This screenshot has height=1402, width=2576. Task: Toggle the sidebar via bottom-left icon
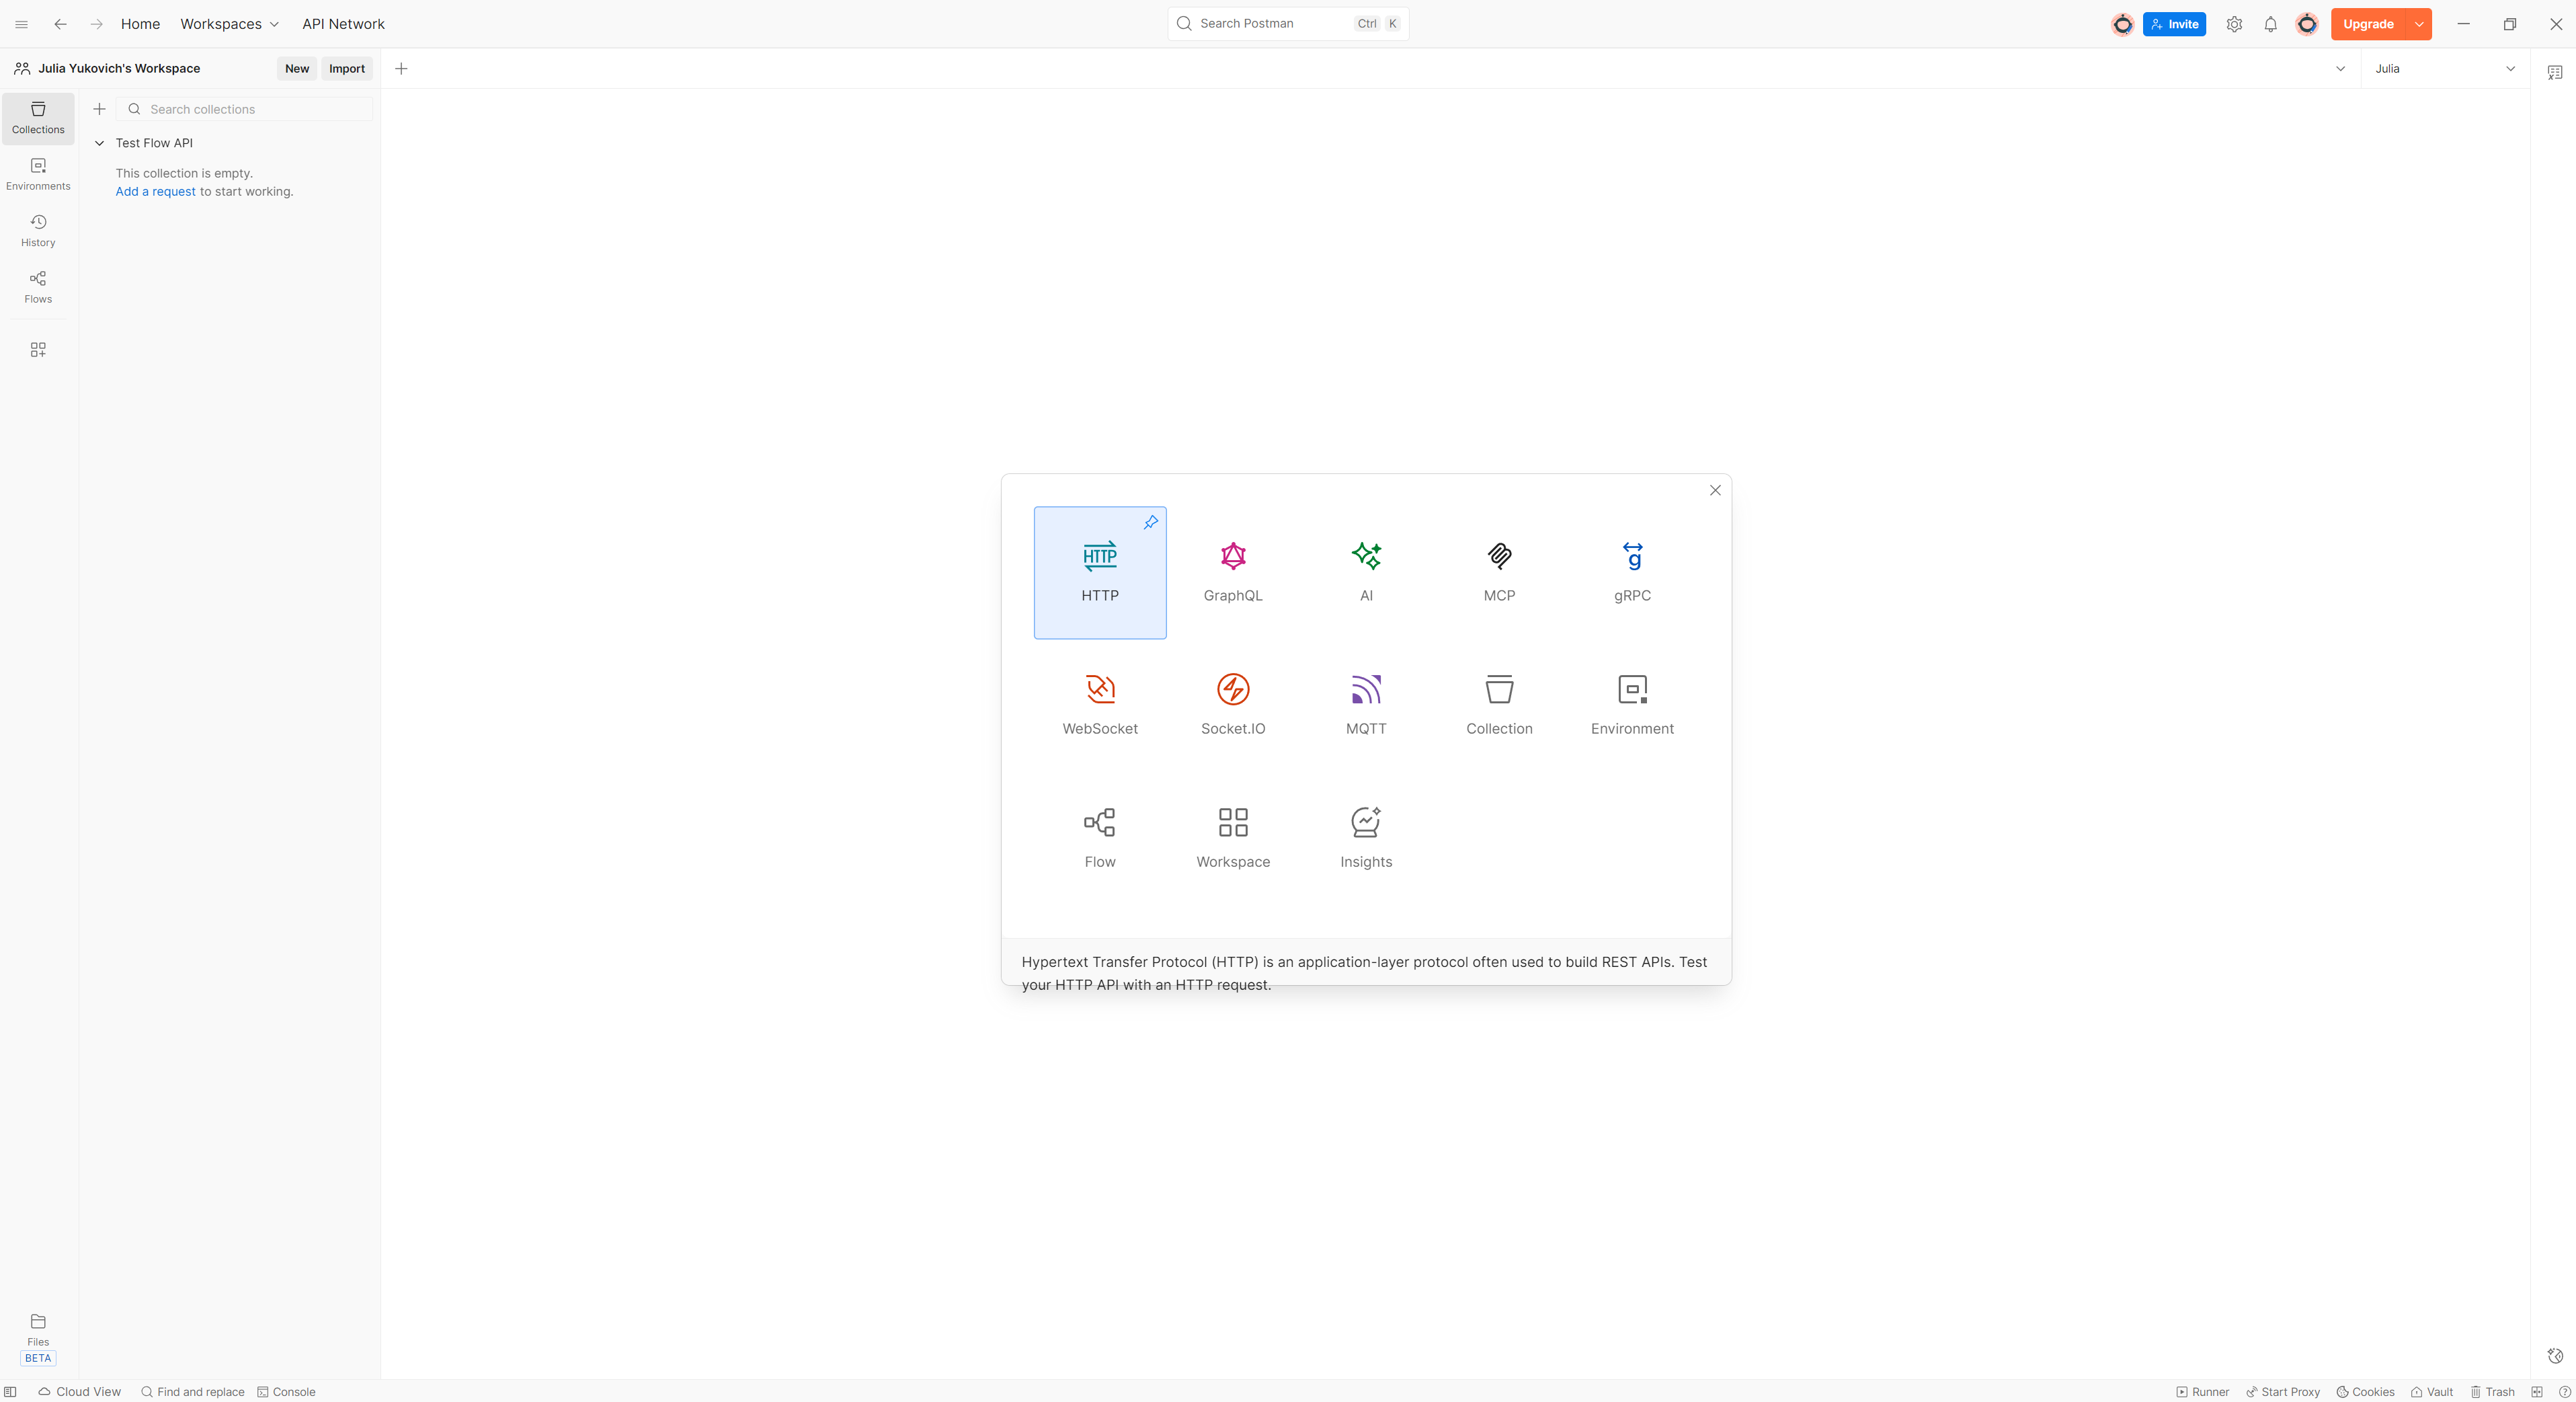[11, 1392]
